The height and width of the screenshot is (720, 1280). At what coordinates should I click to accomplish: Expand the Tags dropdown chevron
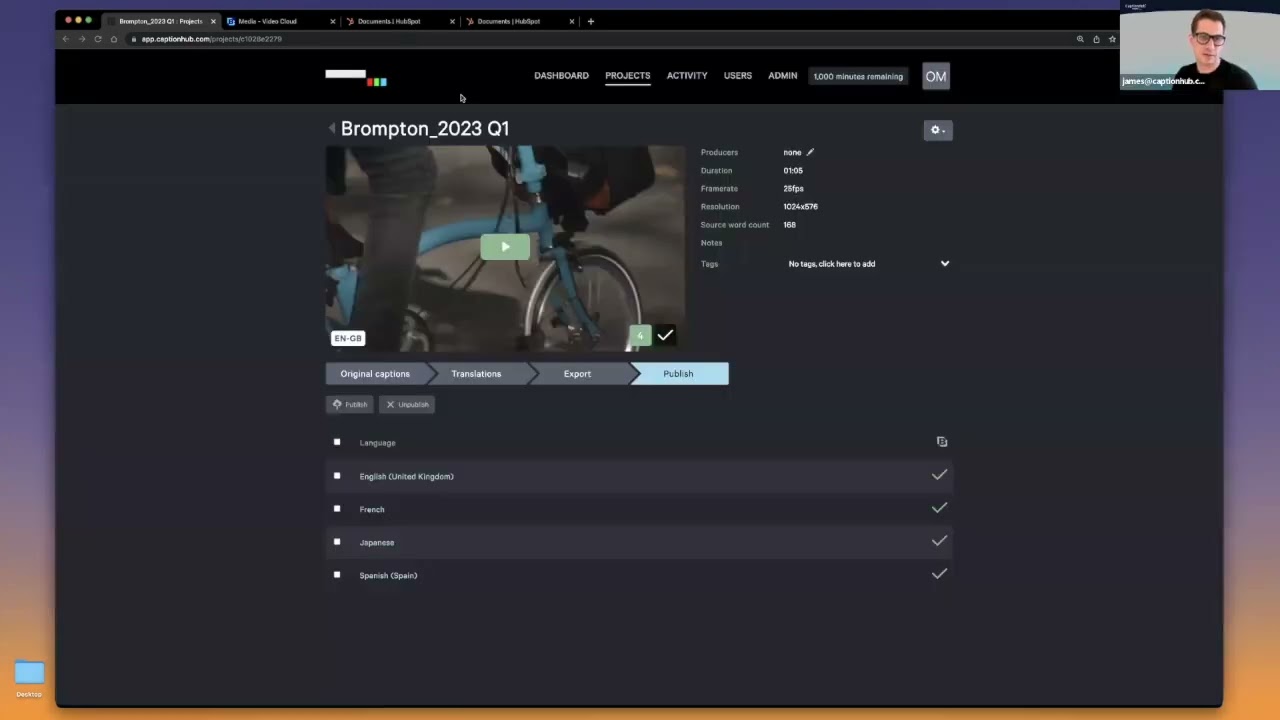point(945,264)
